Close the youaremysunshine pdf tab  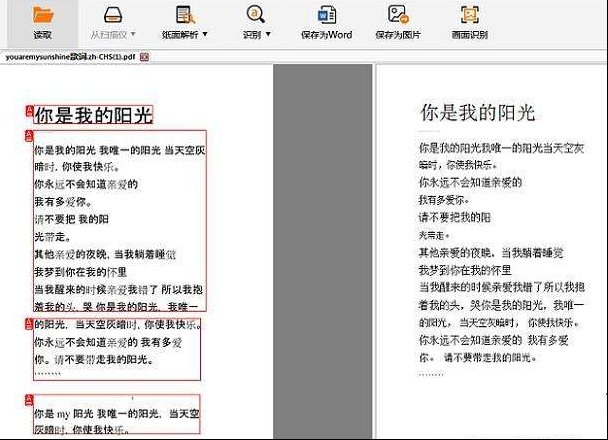point(144,57)
